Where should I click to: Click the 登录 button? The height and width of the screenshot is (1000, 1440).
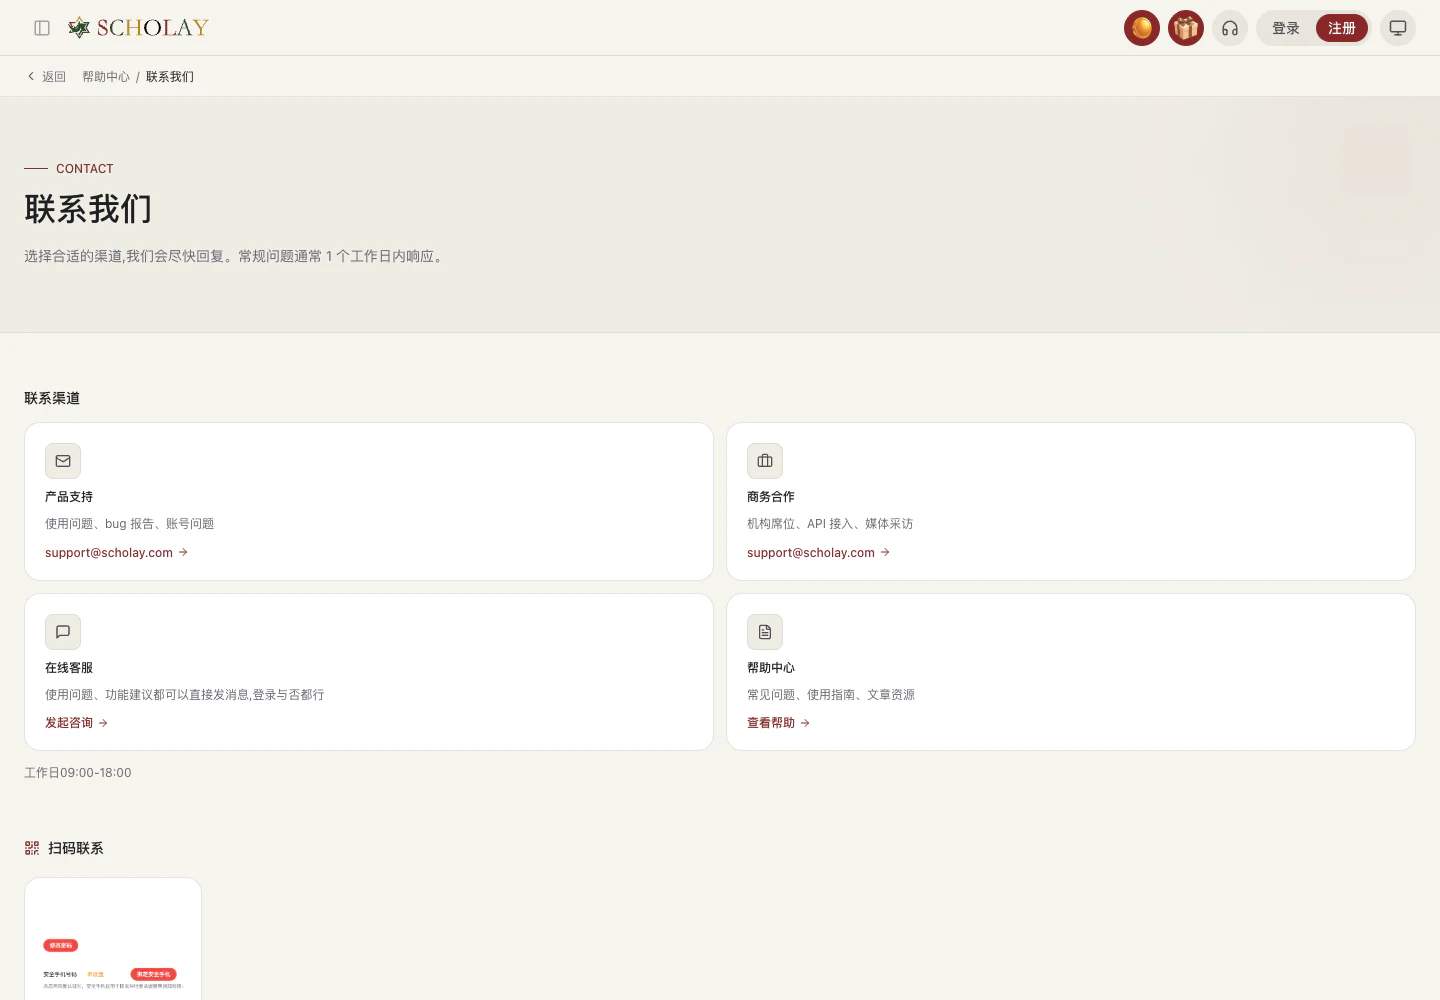point(1286,28)
